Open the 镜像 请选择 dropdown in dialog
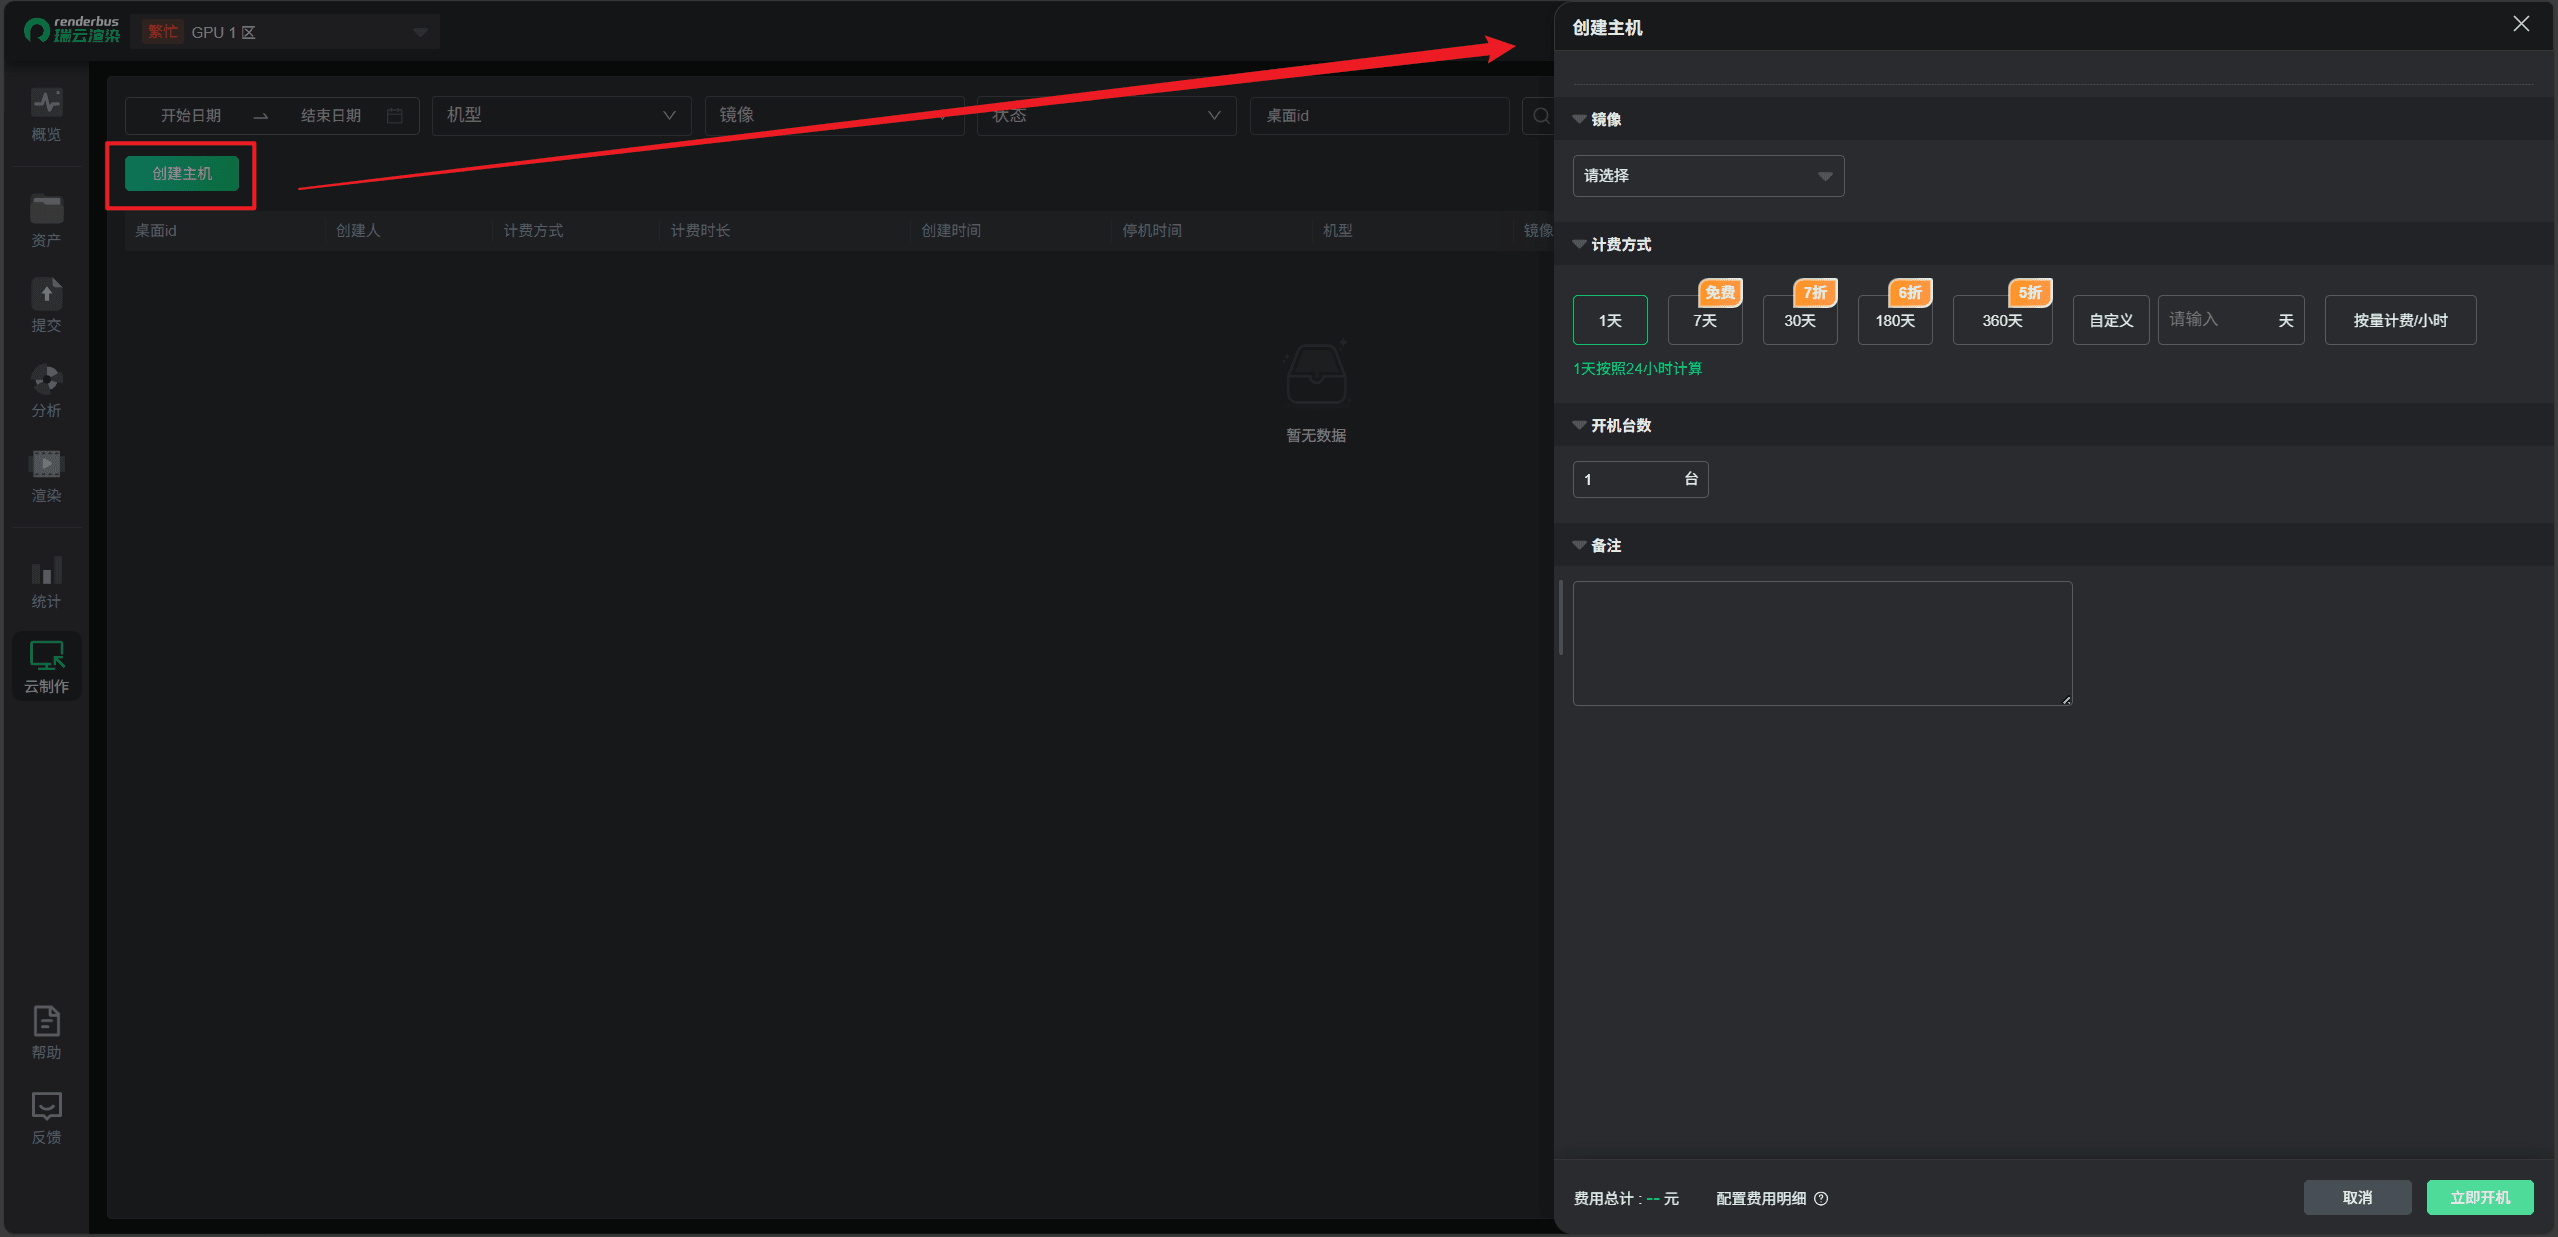The image size is (2558, 1237). tap(1708, 176)
